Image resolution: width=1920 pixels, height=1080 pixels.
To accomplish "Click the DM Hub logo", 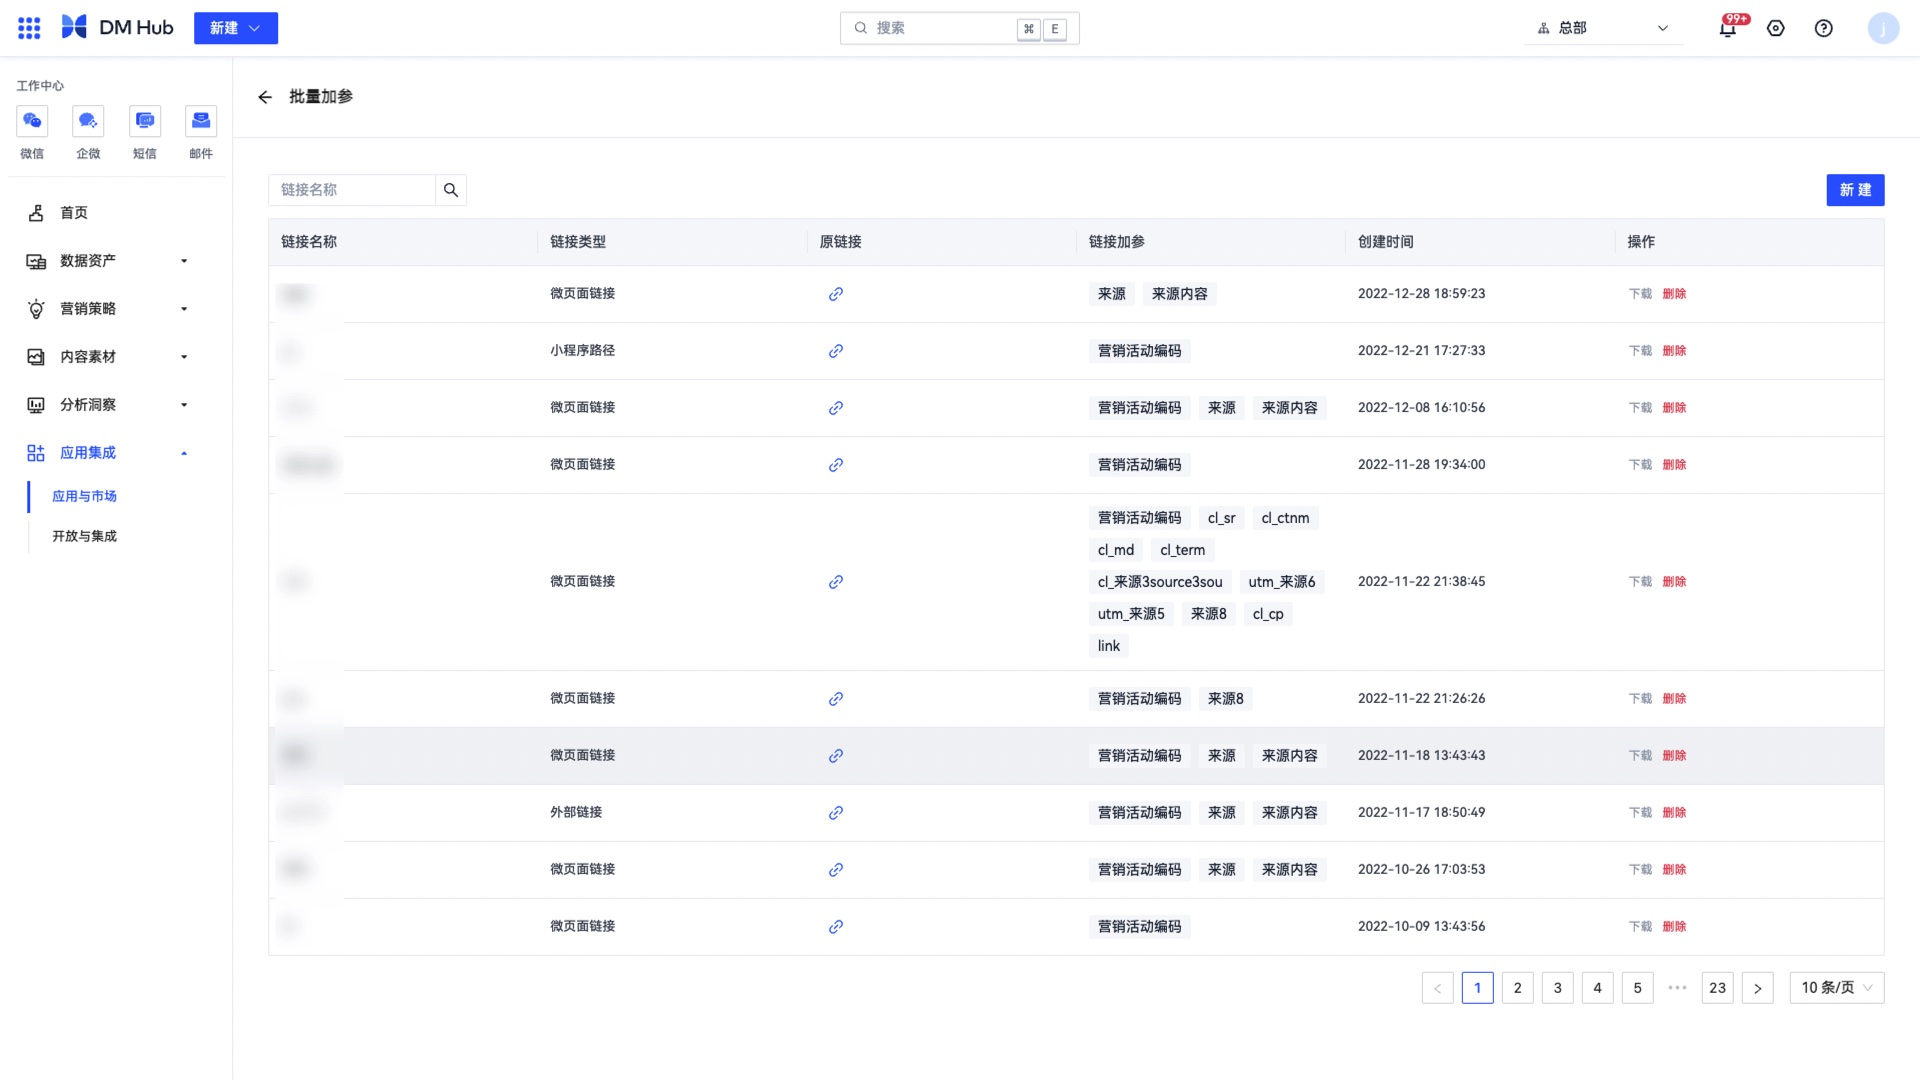I will coord(117,28).
